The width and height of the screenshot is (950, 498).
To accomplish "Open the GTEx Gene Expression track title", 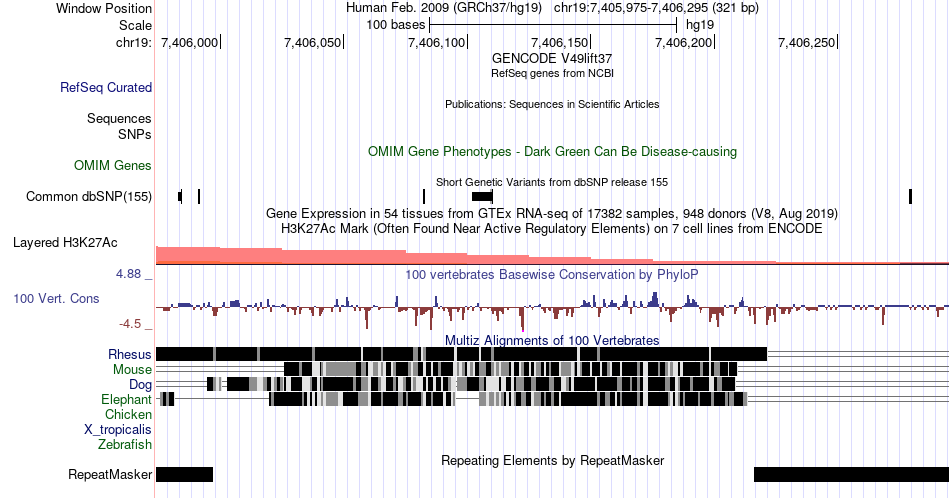I will (552, 214).
